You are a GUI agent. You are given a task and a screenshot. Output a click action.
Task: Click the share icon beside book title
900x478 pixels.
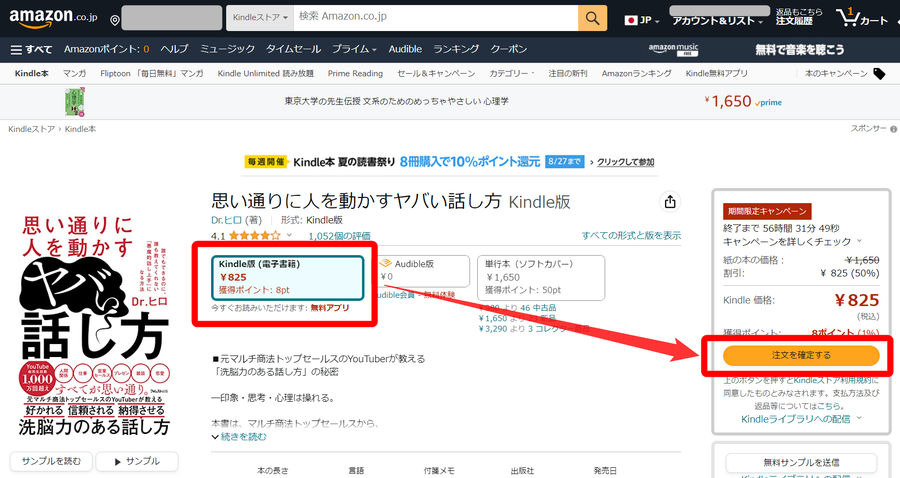pyautogui.click(x=670, y=202)
